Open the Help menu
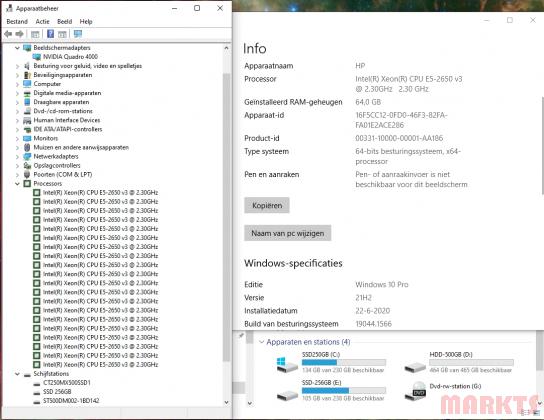Screen dimensions: 544x420 [x=86, y=22]
